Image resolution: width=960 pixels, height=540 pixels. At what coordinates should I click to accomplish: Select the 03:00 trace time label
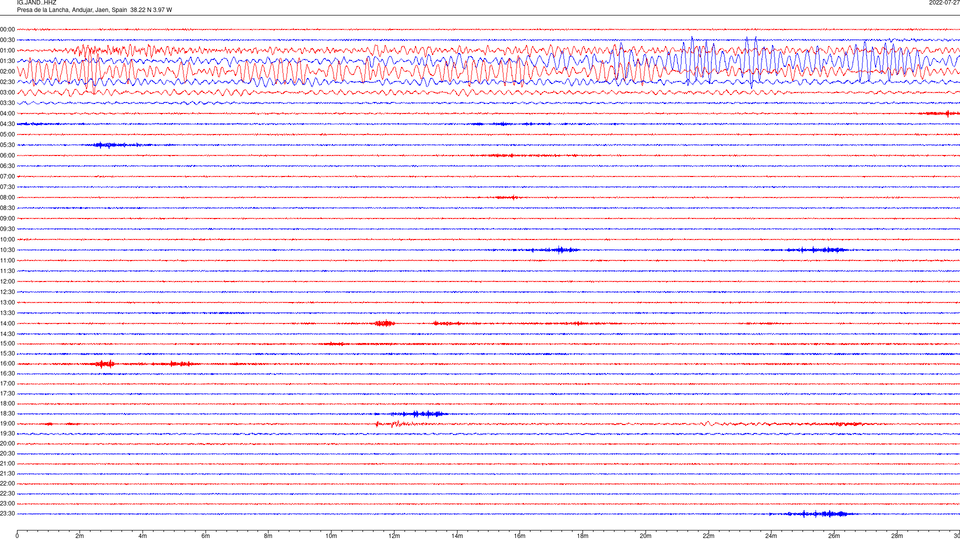pyautogui.click(x=7, y=92)
